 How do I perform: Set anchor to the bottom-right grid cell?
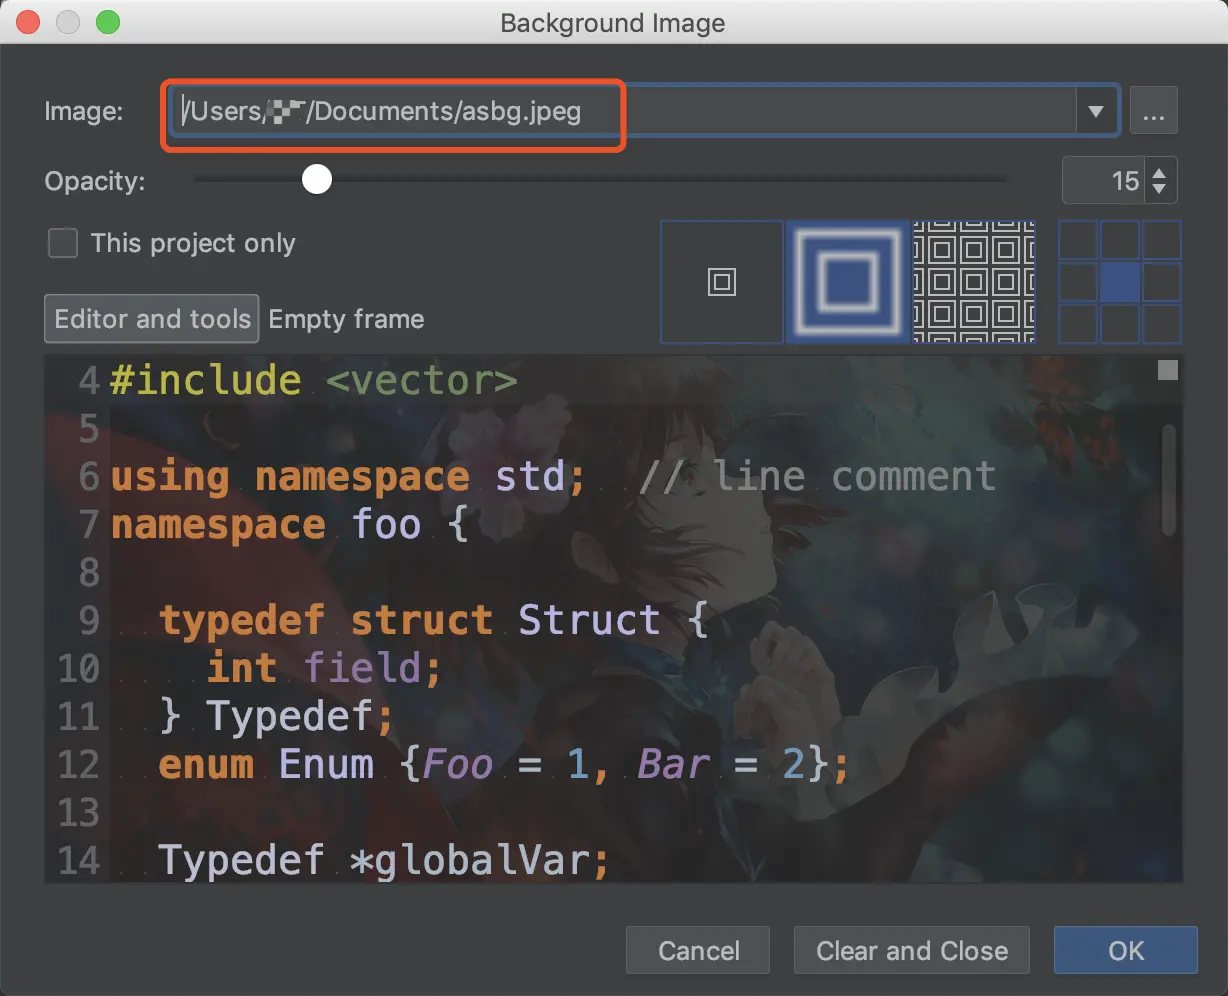1162,324
